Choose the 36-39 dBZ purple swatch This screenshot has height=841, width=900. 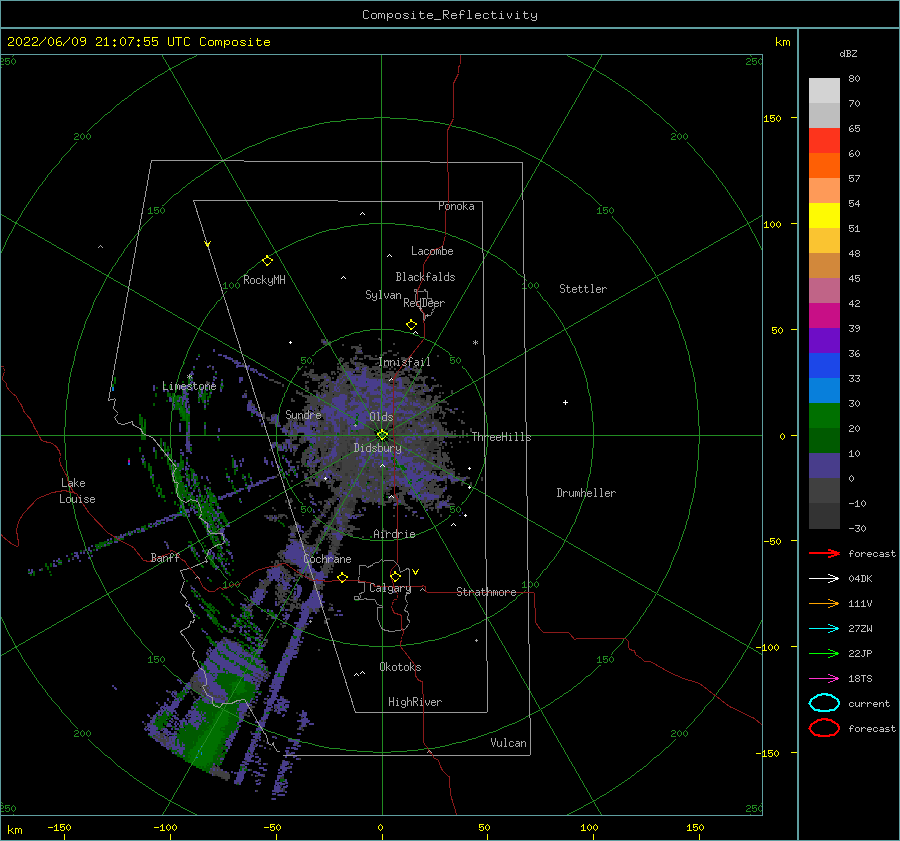824,340
